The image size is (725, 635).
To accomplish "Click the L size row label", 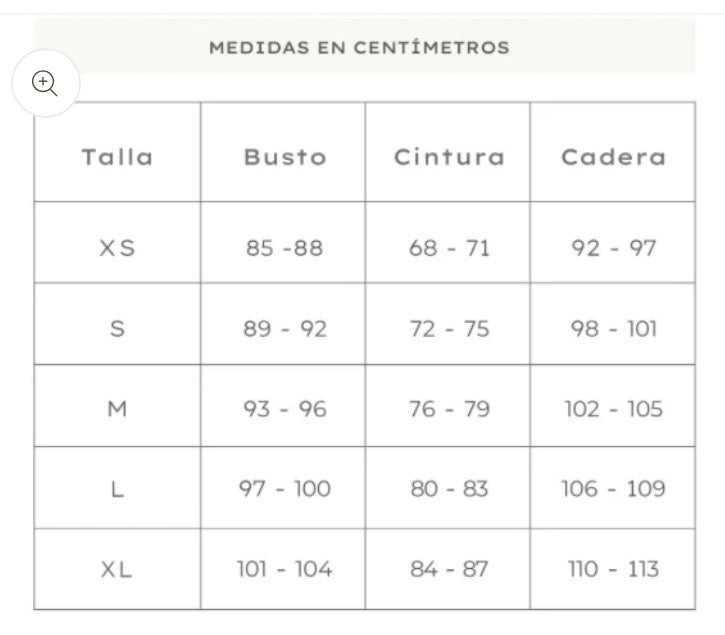I will point(117,489).
